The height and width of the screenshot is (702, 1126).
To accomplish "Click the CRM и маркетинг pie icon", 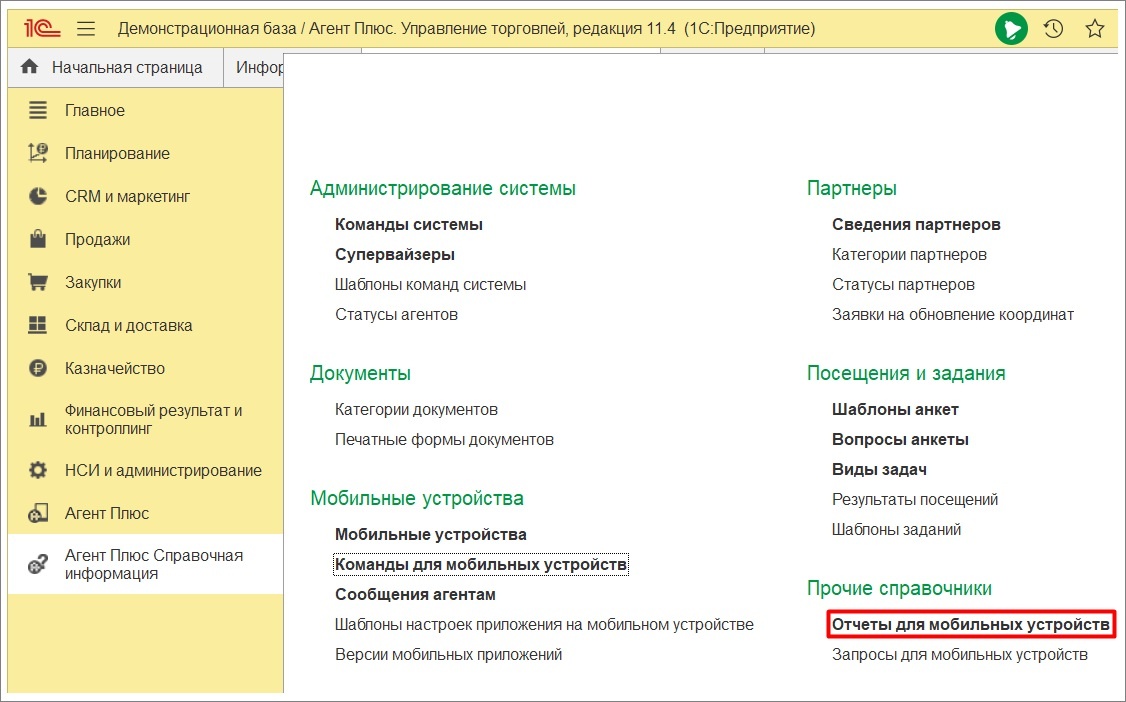I will pos(37,196).
